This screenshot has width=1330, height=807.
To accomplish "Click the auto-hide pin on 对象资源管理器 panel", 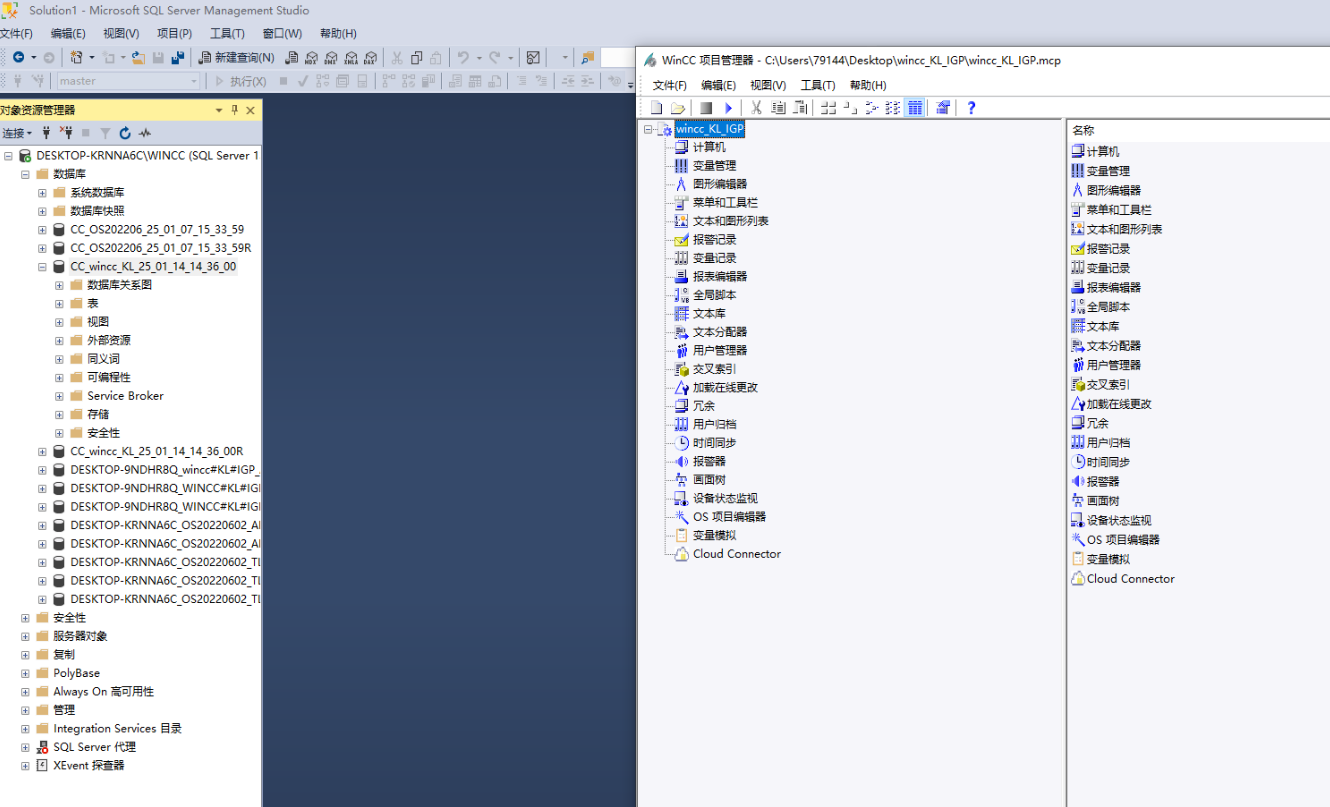I will pos(234,111).
